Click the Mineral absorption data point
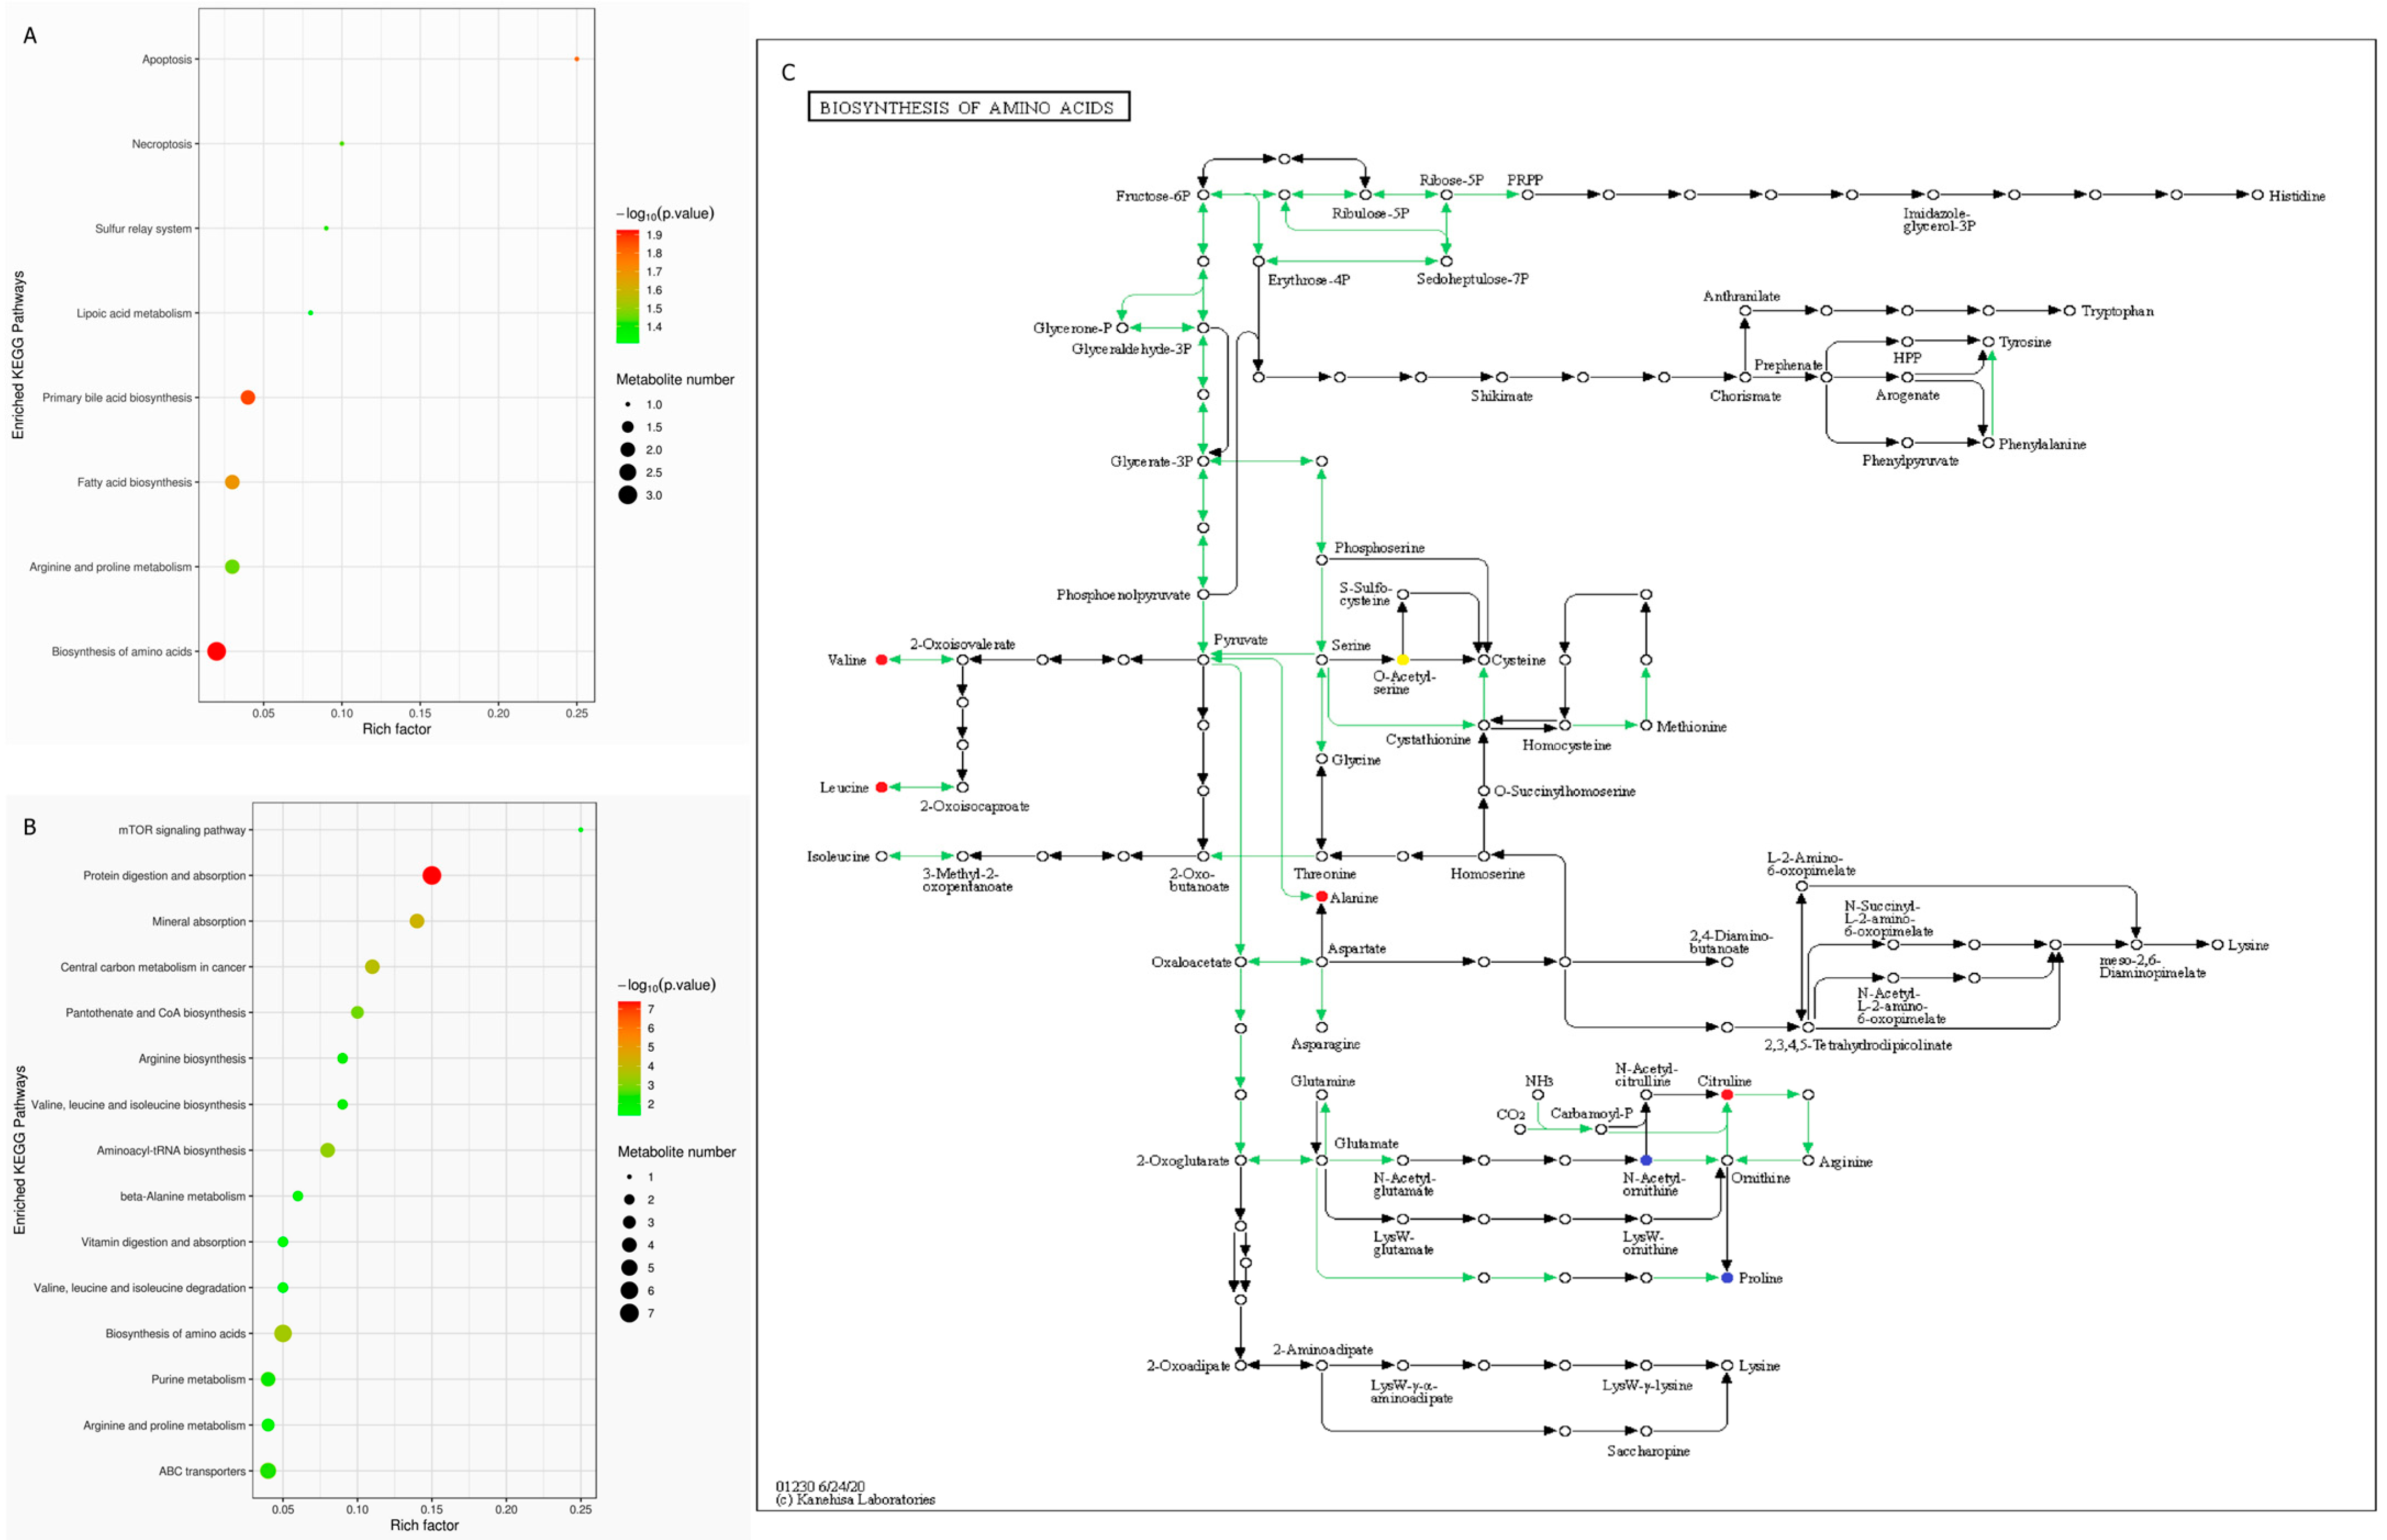The image size is (2387, 1540). [x=417, y=921]
